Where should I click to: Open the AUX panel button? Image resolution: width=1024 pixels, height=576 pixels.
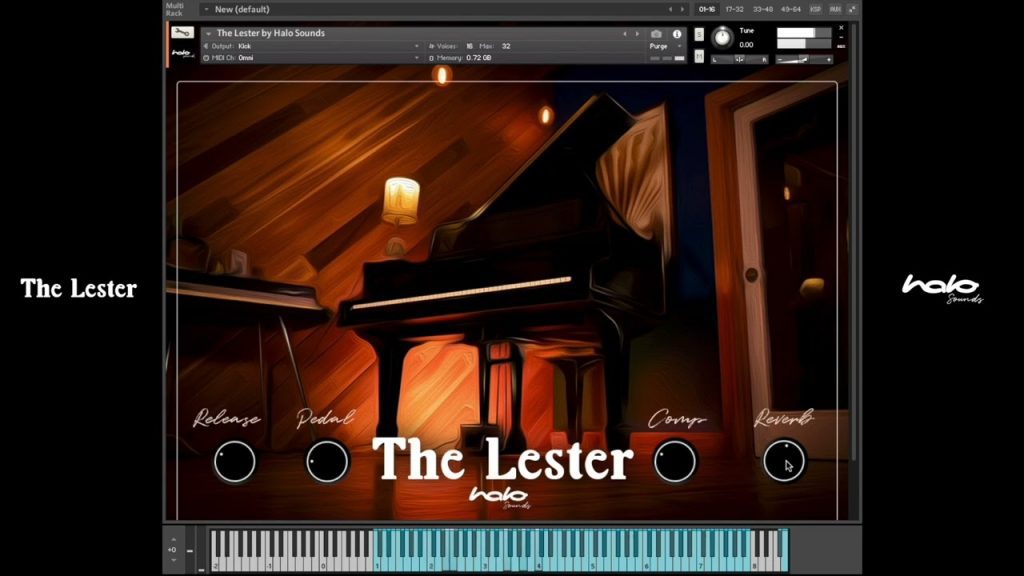[x=835, y=9]
